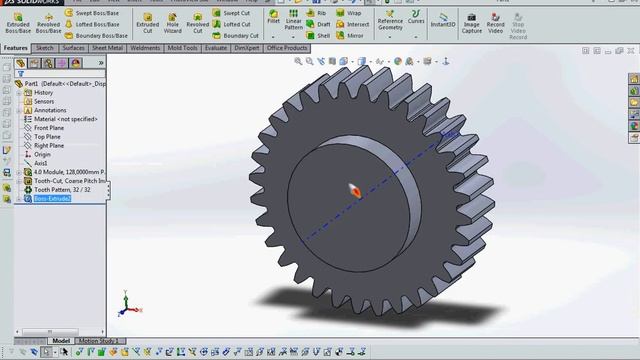Expand the History folder
Viewport: 640px width, 360px height.
point(19,93)
